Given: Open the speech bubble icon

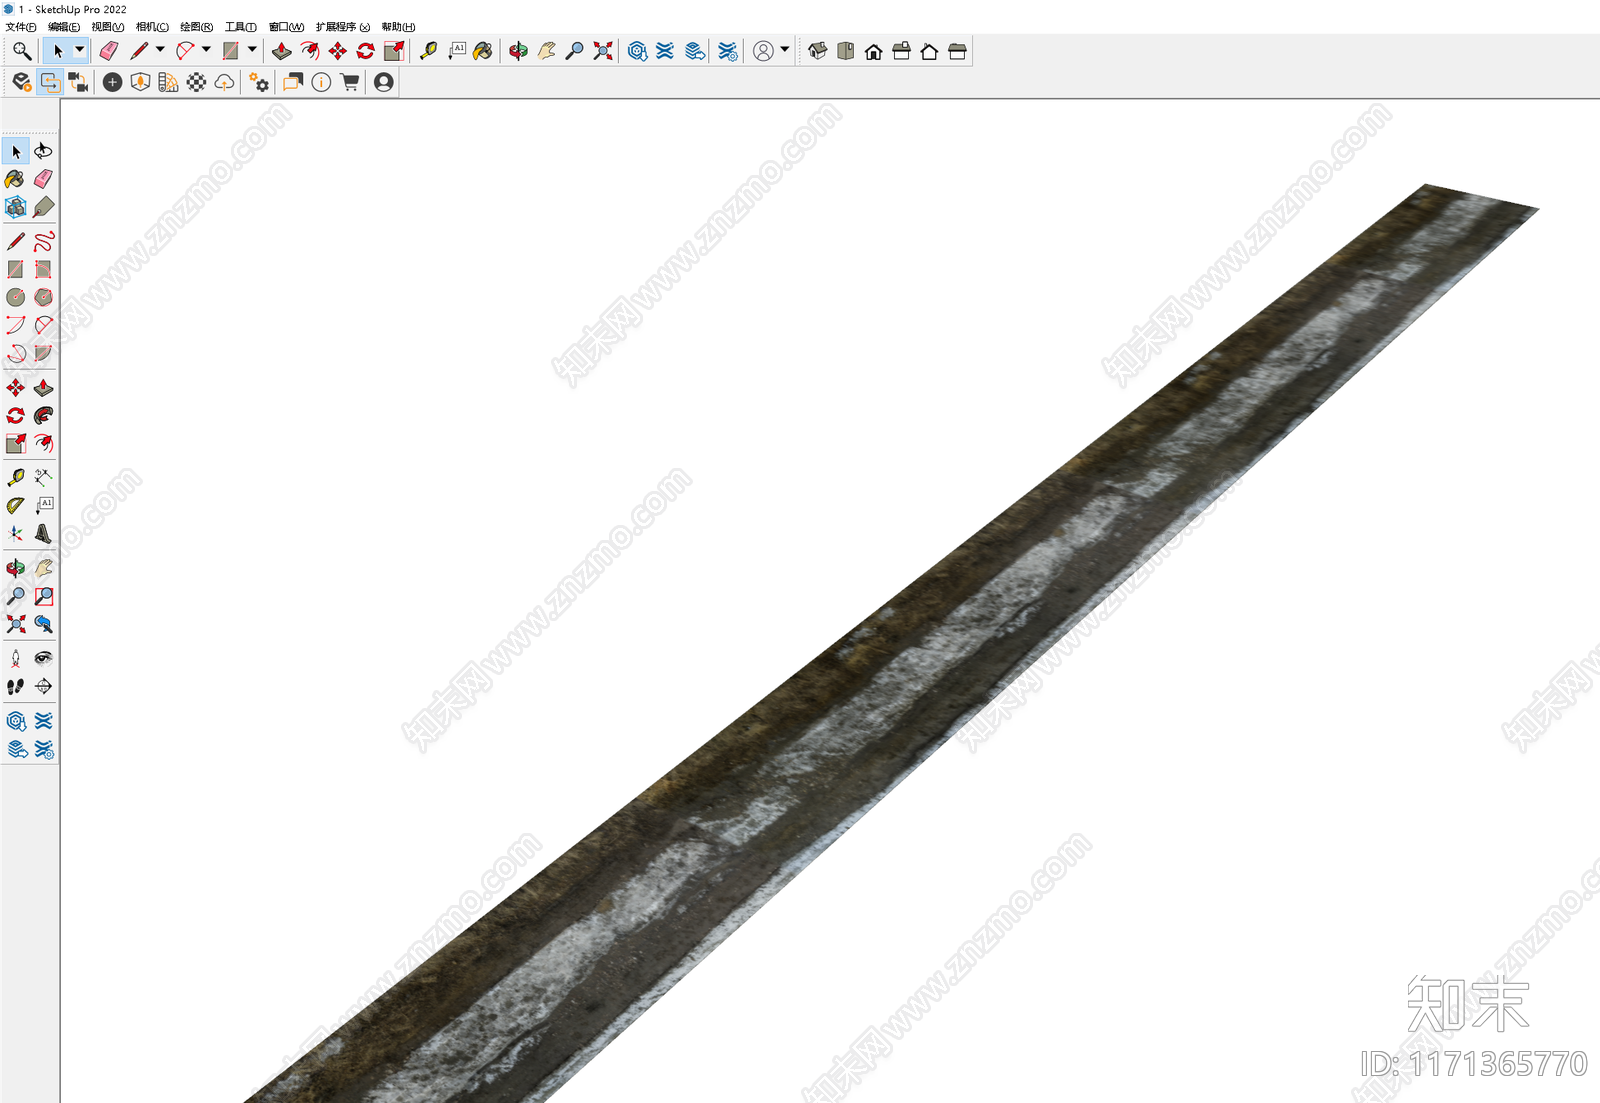Looking at the screenshot, I should (292, 82).
